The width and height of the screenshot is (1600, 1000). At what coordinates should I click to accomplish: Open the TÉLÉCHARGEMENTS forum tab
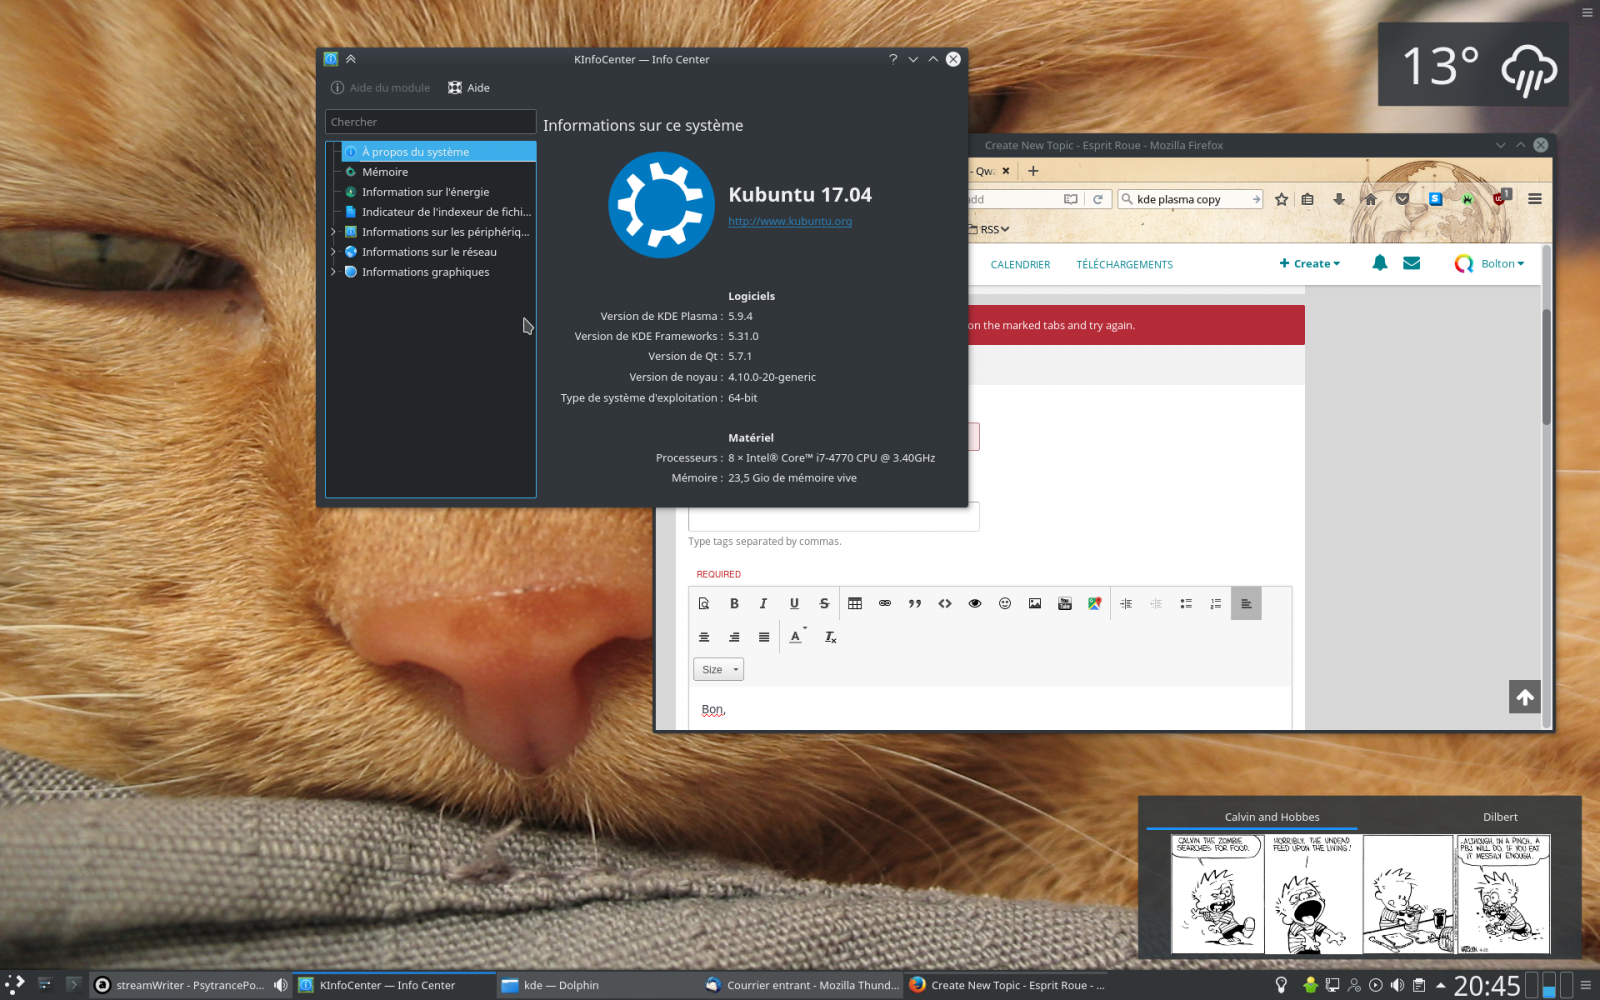(1124, 265)
